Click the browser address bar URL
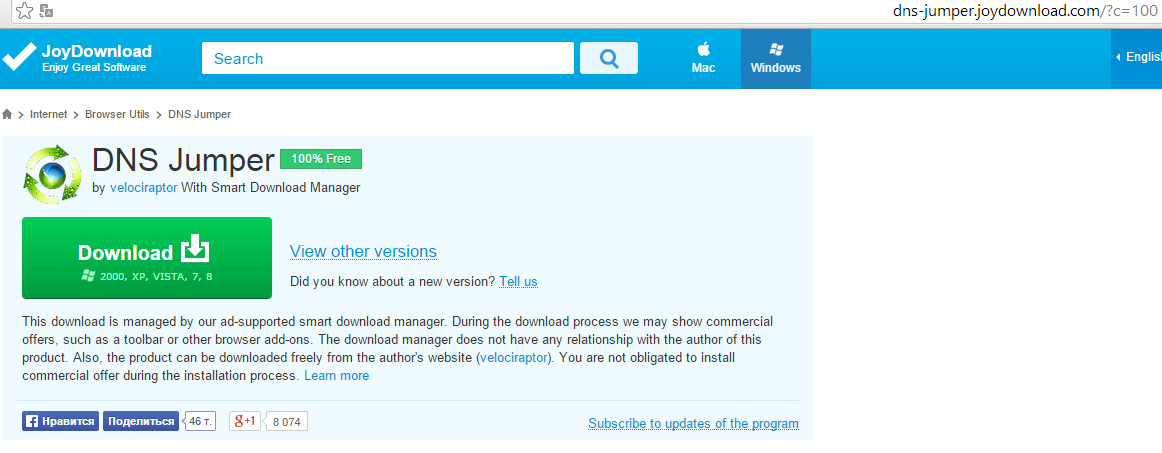The height and width of the screenshot is (453, 1162). (x=1027, y=11)
